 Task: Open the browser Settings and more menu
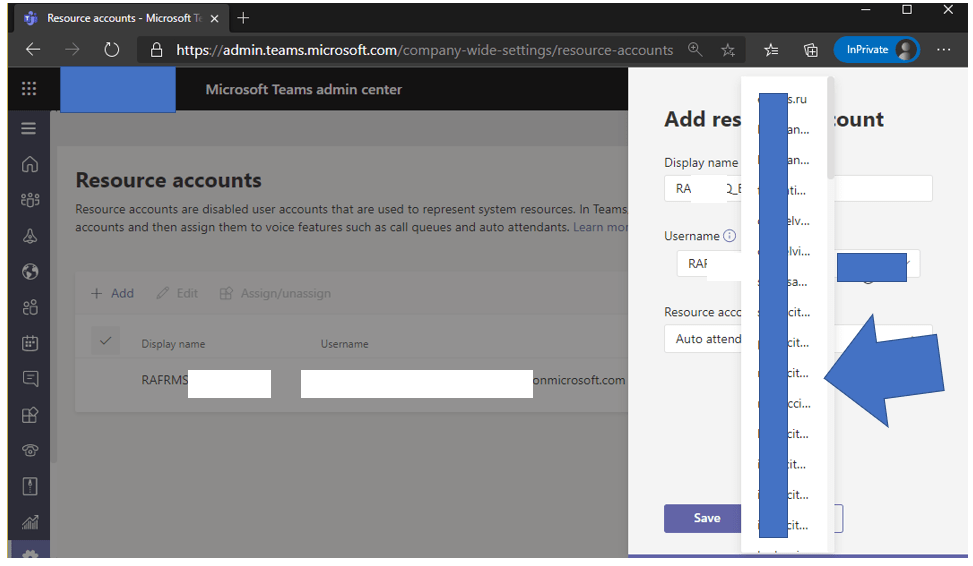pos(944,49)
